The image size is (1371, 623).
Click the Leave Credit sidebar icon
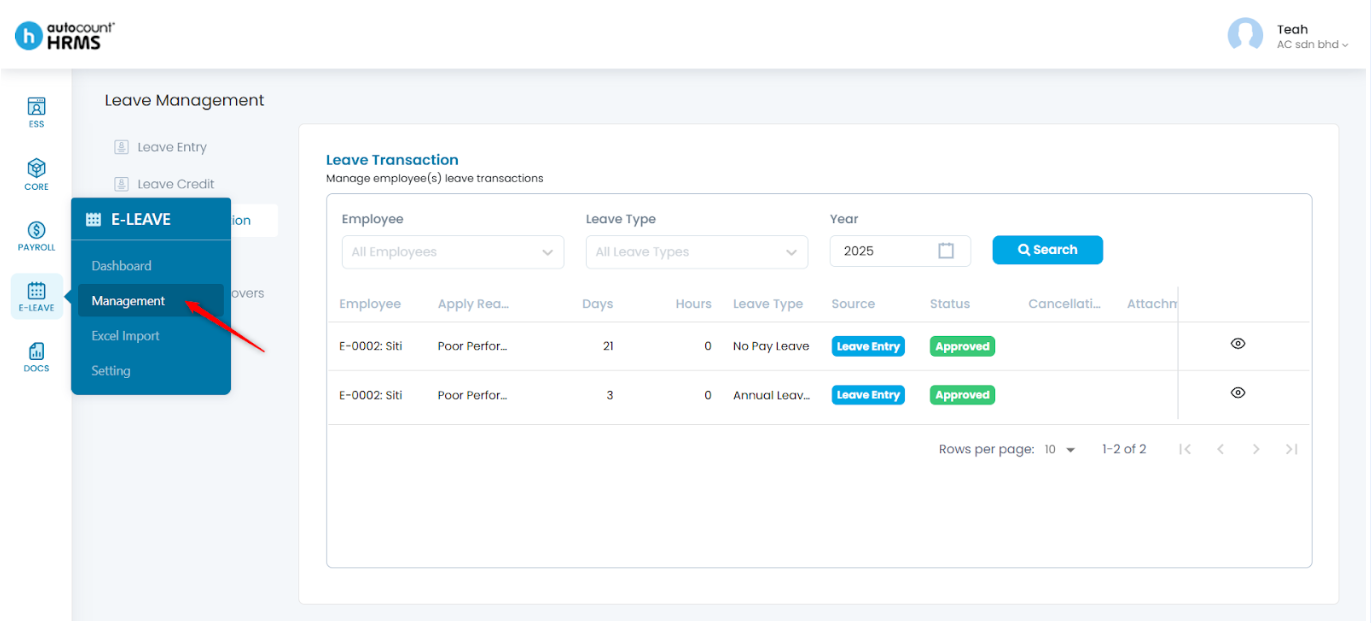[121, 184]
